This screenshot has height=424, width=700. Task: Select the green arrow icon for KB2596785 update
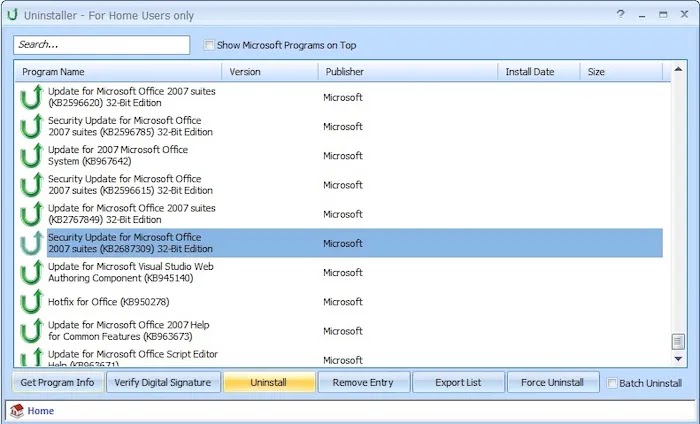[31, 126]
